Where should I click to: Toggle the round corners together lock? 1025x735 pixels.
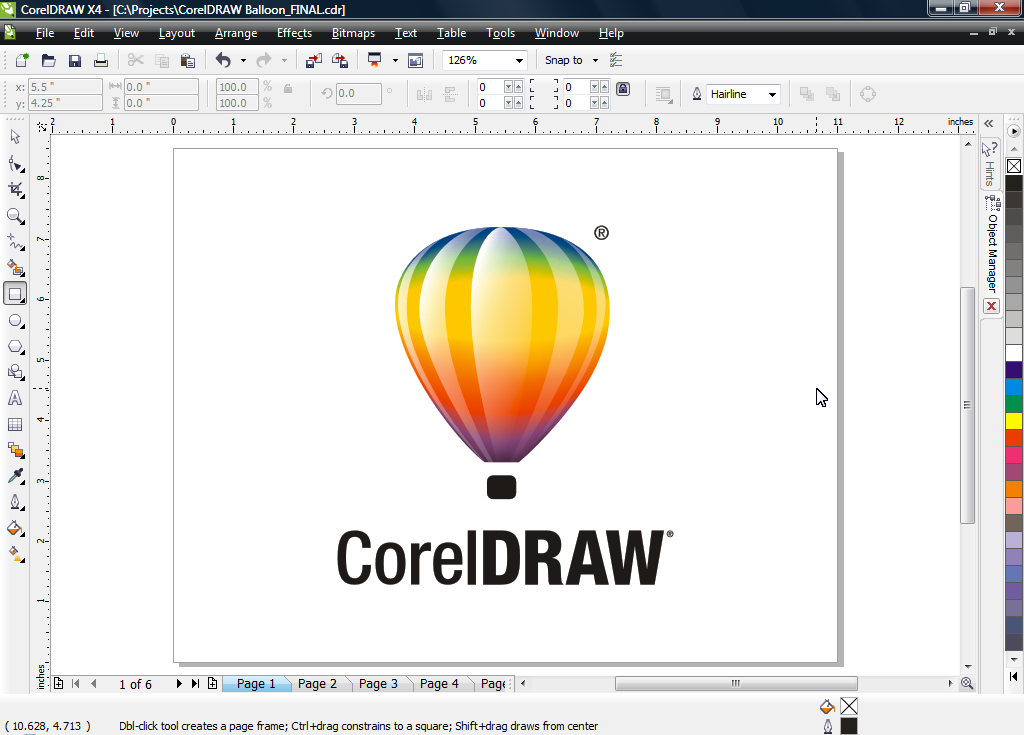[623, 89]
